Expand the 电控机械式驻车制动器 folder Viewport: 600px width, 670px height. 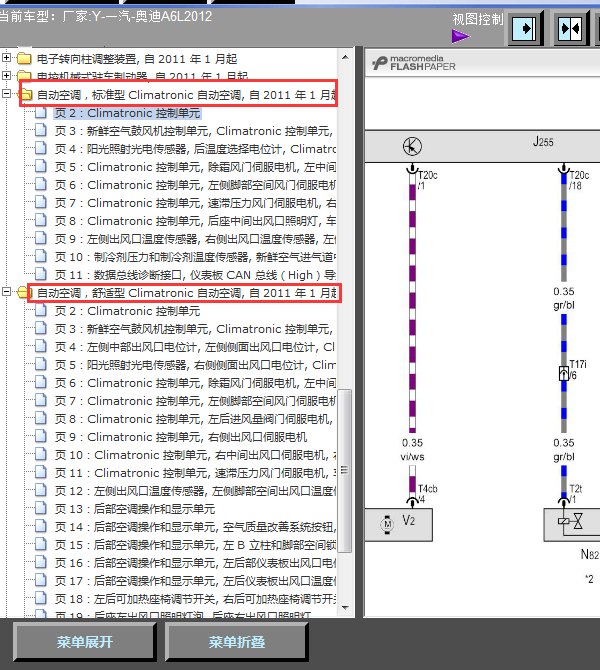tap(6, 76)
